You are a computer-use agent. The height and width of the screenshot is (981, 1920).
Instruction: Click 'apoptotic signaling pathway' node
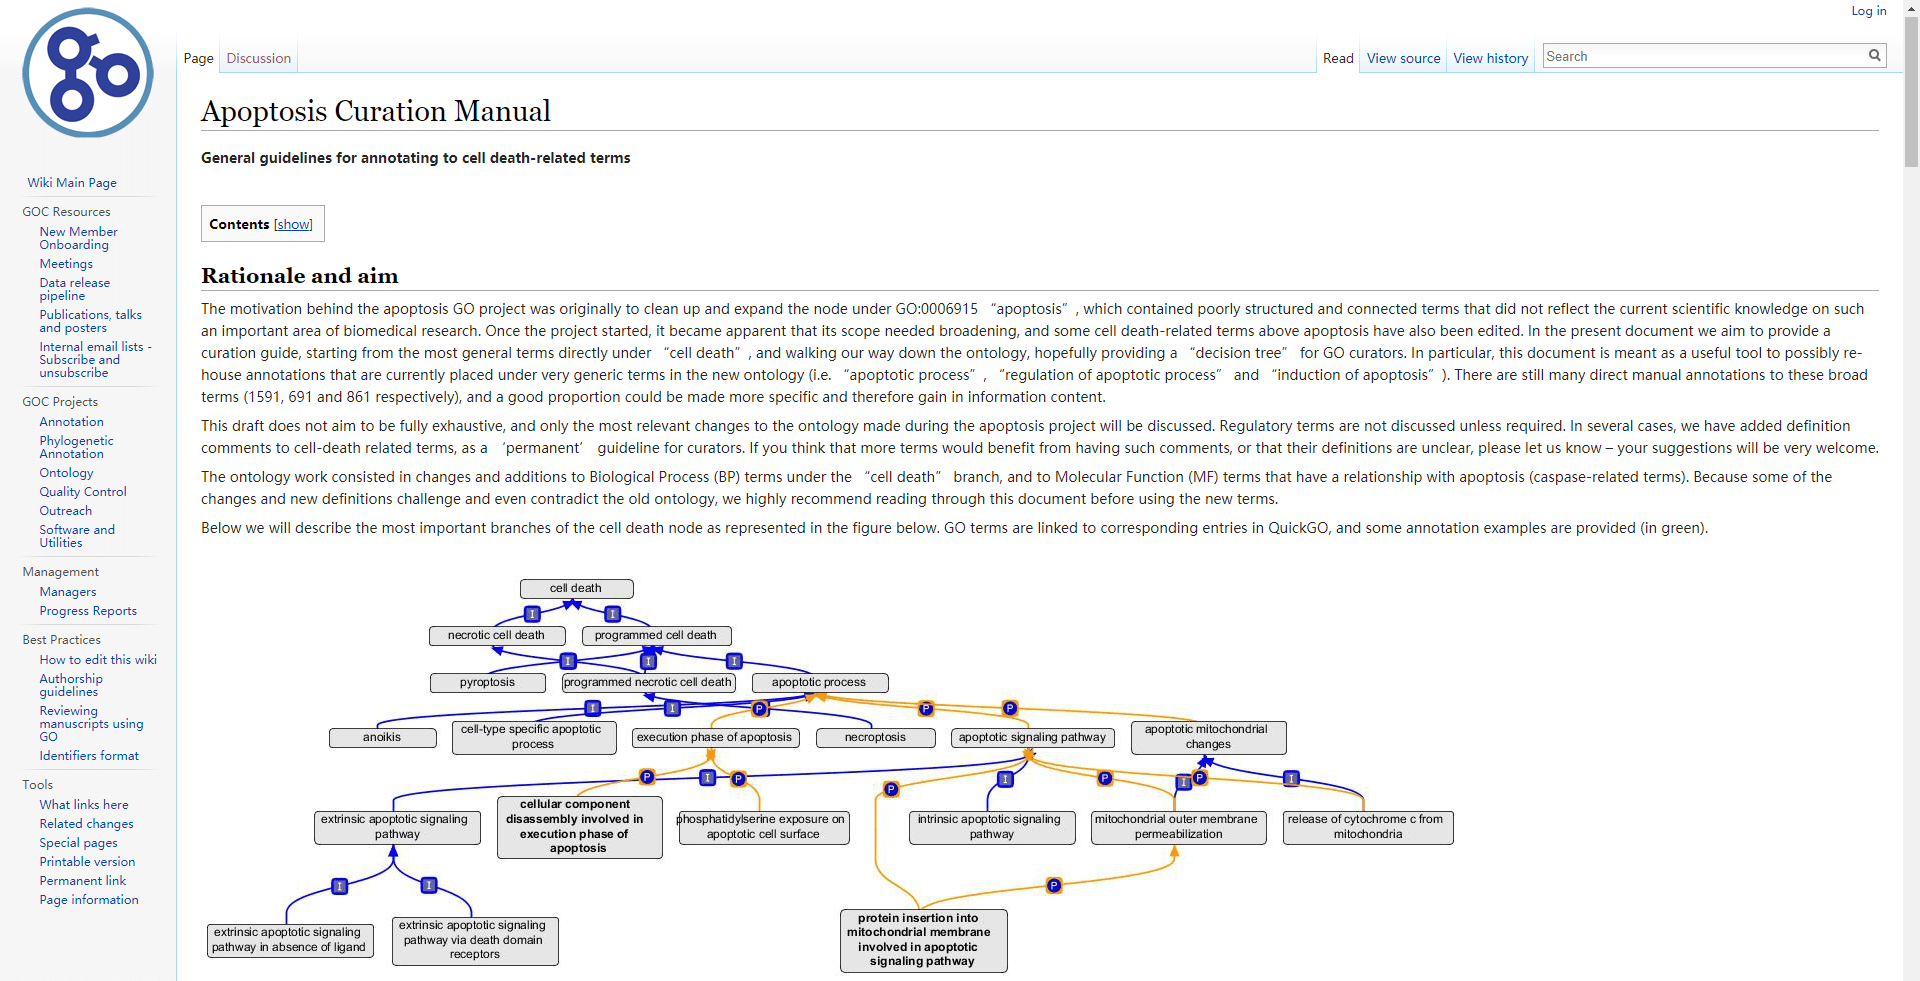coord(1032,738)
